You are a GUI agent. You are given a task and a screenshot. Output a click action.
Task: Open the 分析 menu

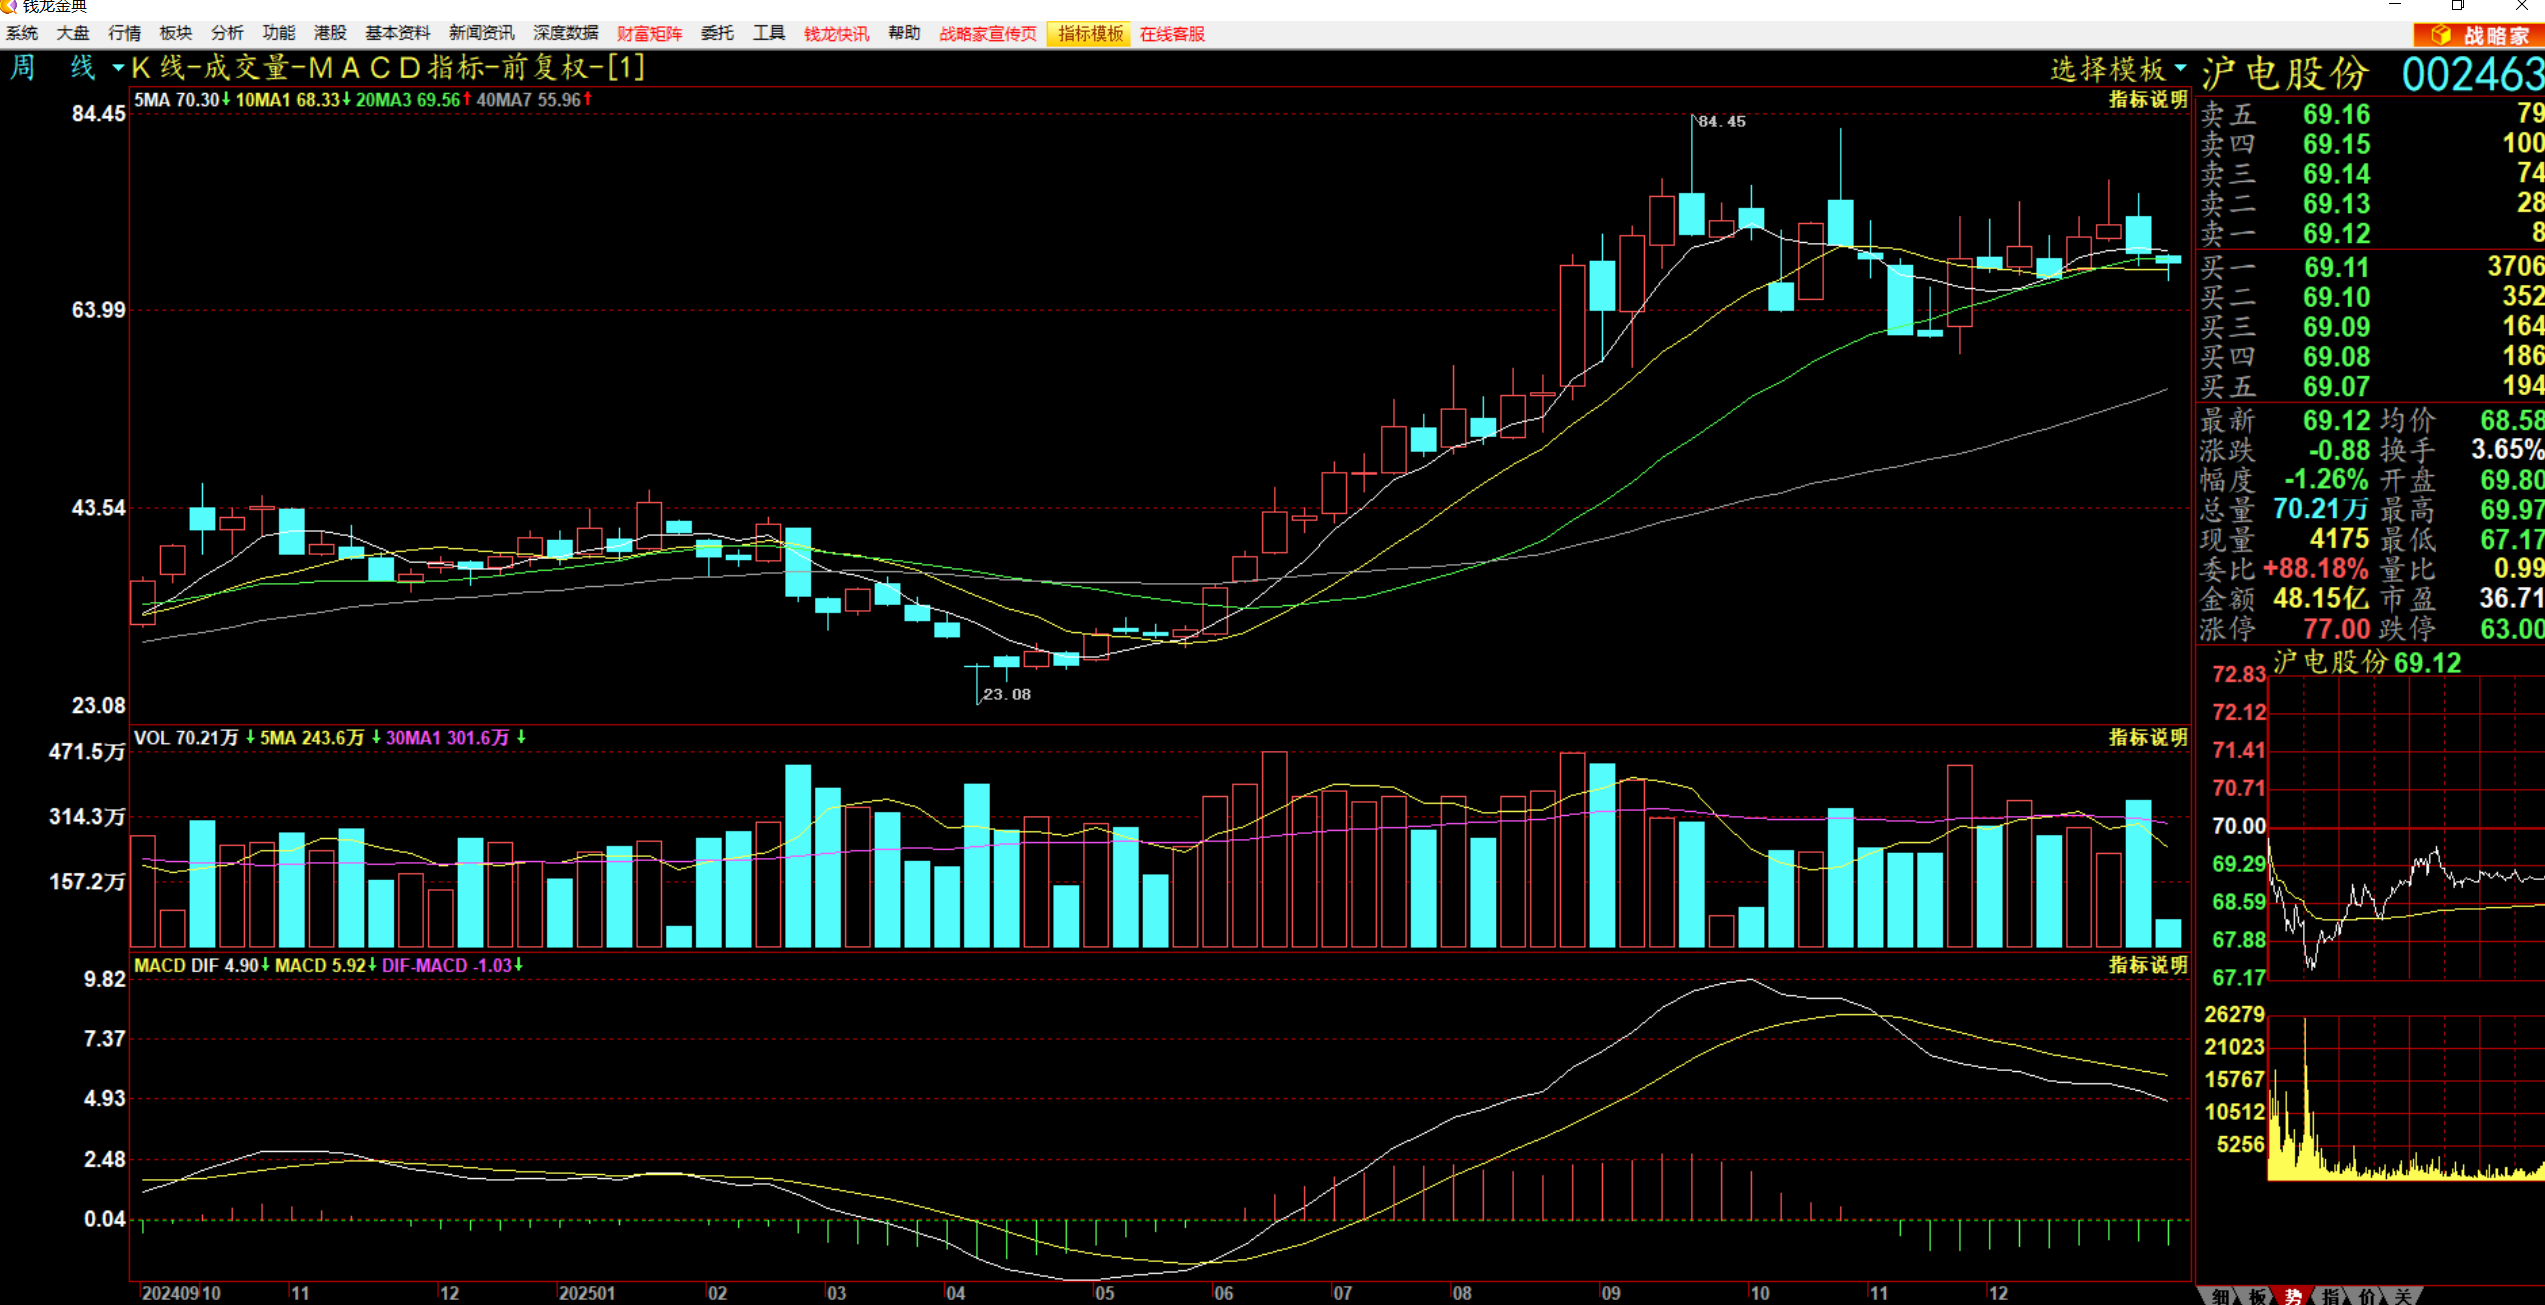[227, 34]
